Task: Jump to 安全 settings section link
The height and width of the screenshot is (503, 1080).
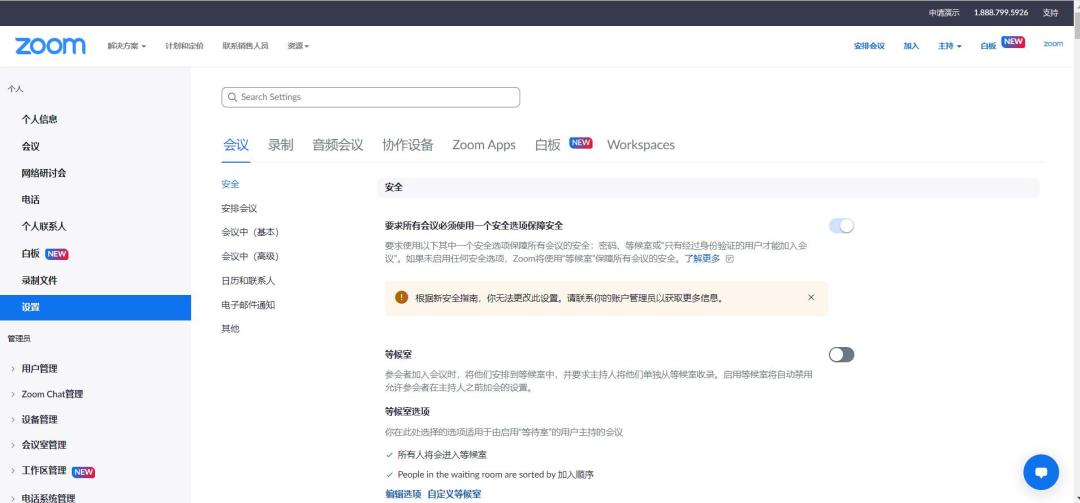Action: (231, 184)
